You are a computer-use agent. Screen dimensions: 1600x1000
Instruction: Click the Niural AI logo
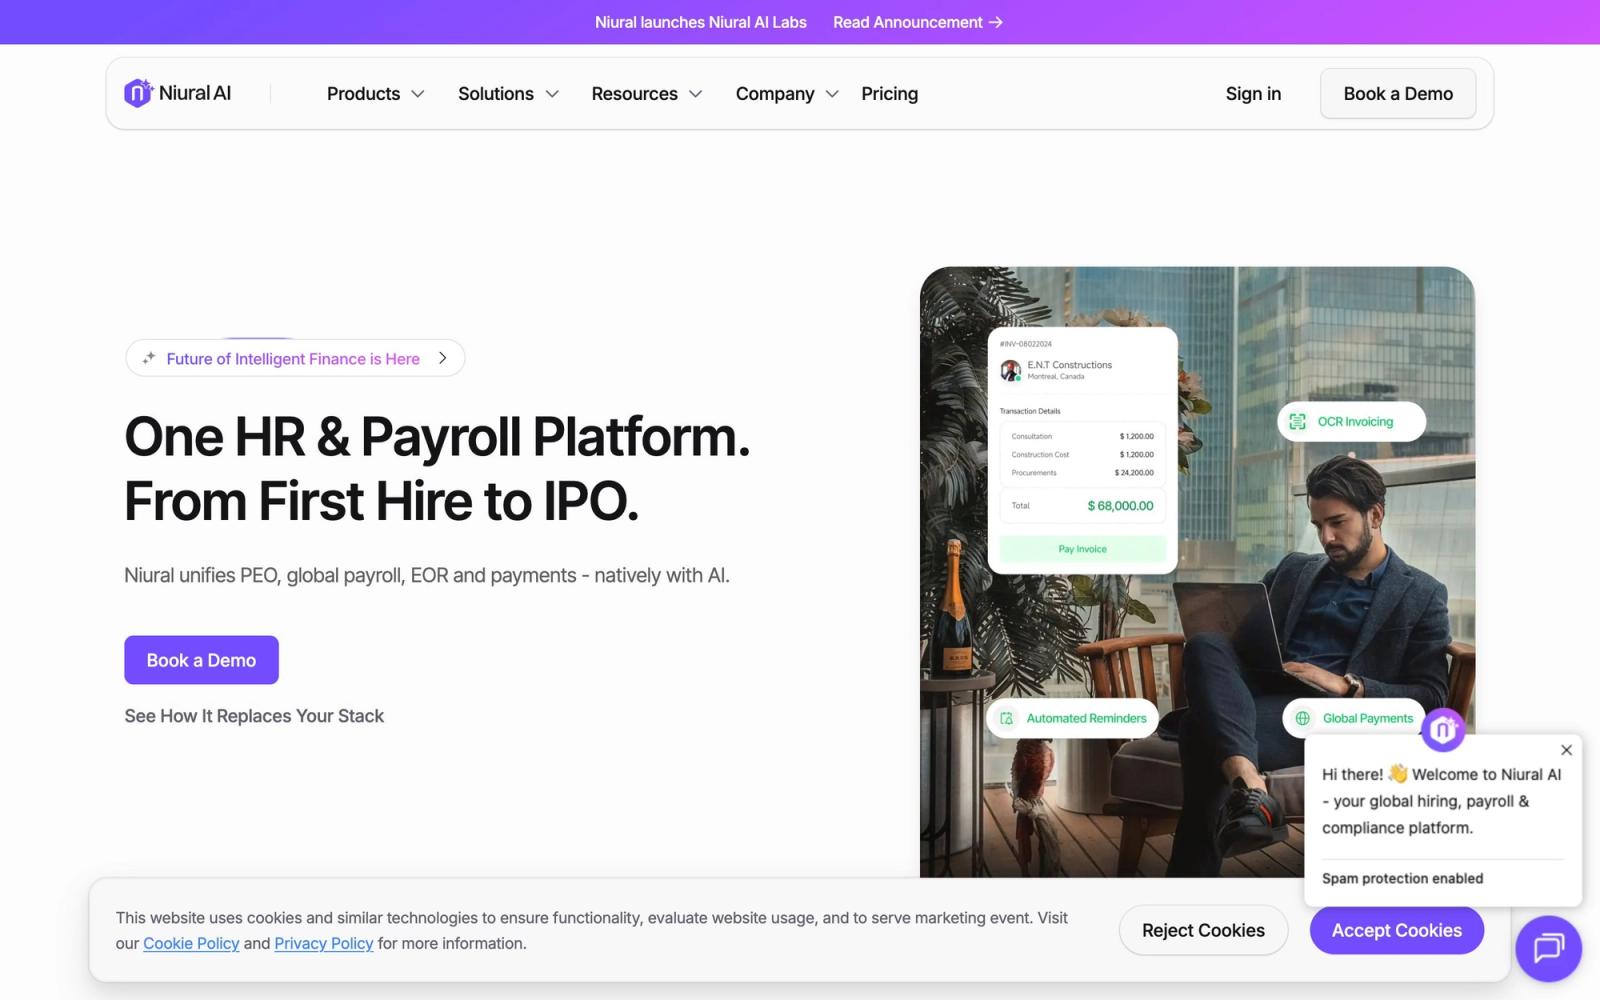(x=177, y=93)
